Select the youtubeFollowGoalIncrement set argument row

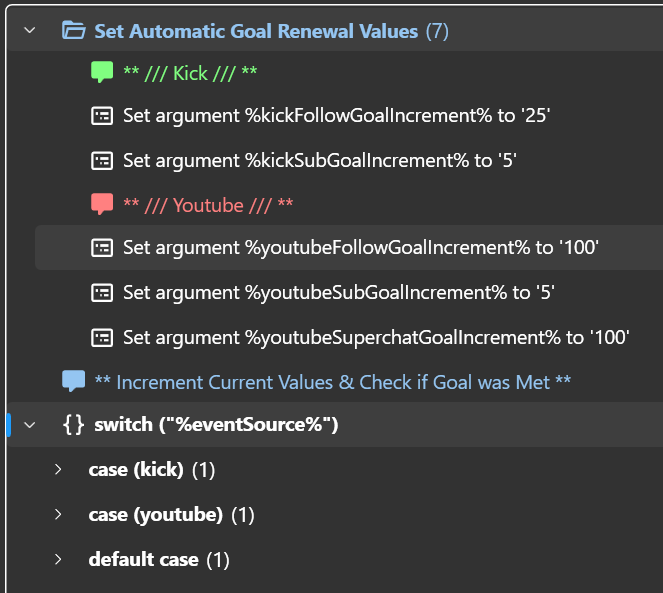point(360,248)
